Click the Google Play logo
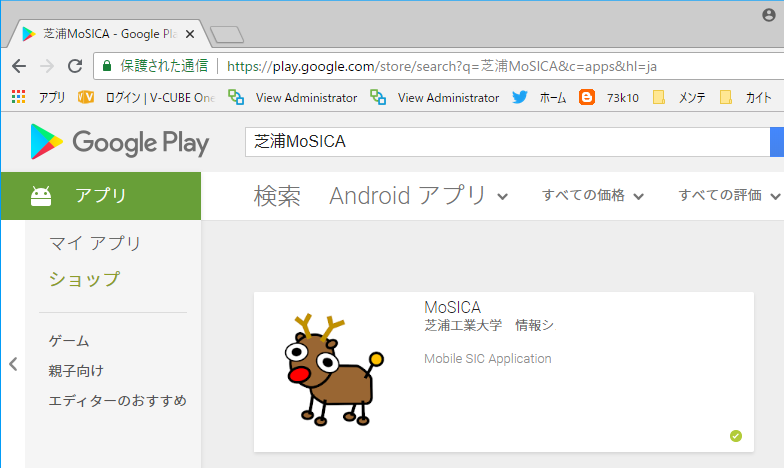This screenshot has width=784, height=468. coord(120,142)
